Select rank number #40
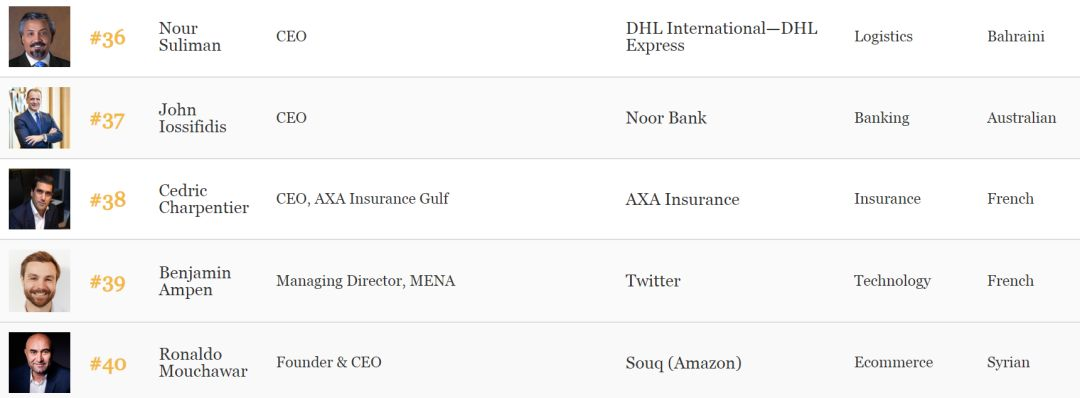The height and width of the screenshot is (398, 1080). [x=108, y=363]
